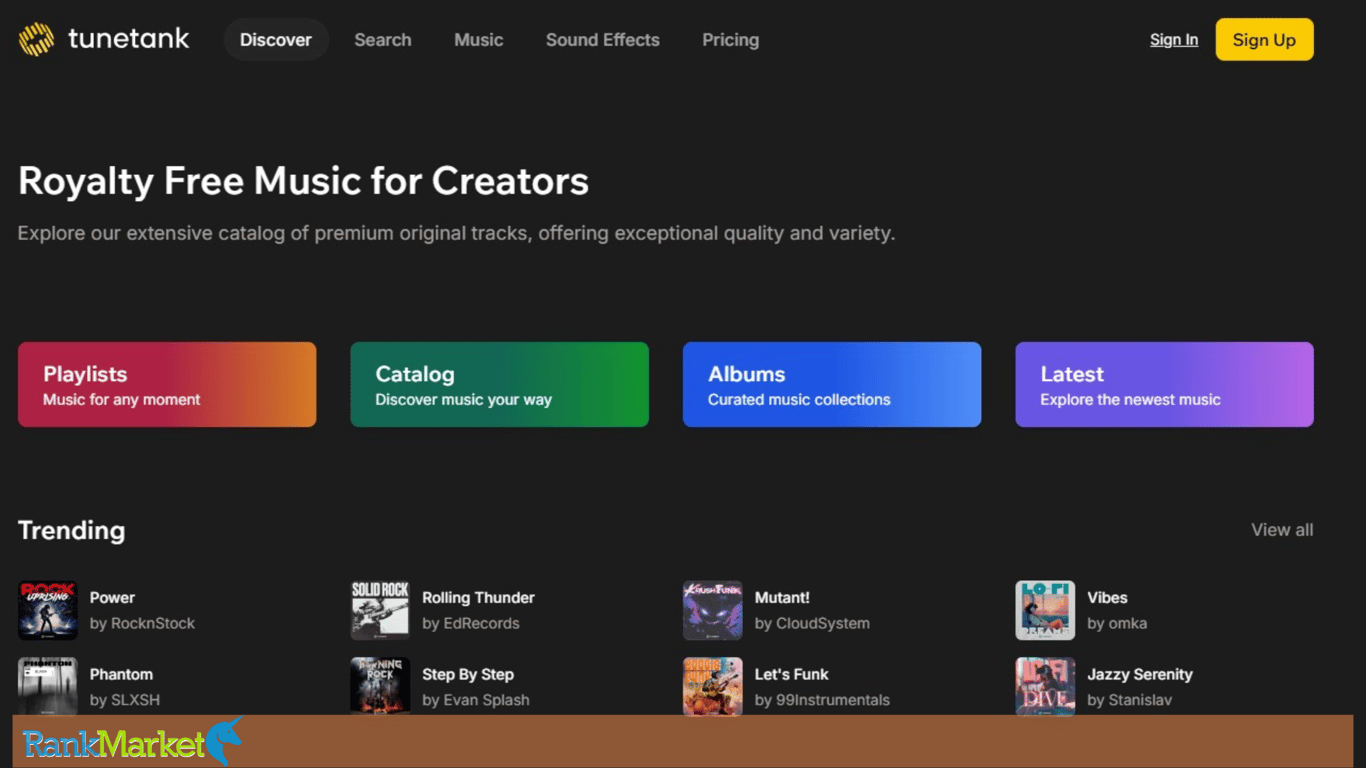
Task: Visit artist Stanislav
Action: coord(1140,700)
